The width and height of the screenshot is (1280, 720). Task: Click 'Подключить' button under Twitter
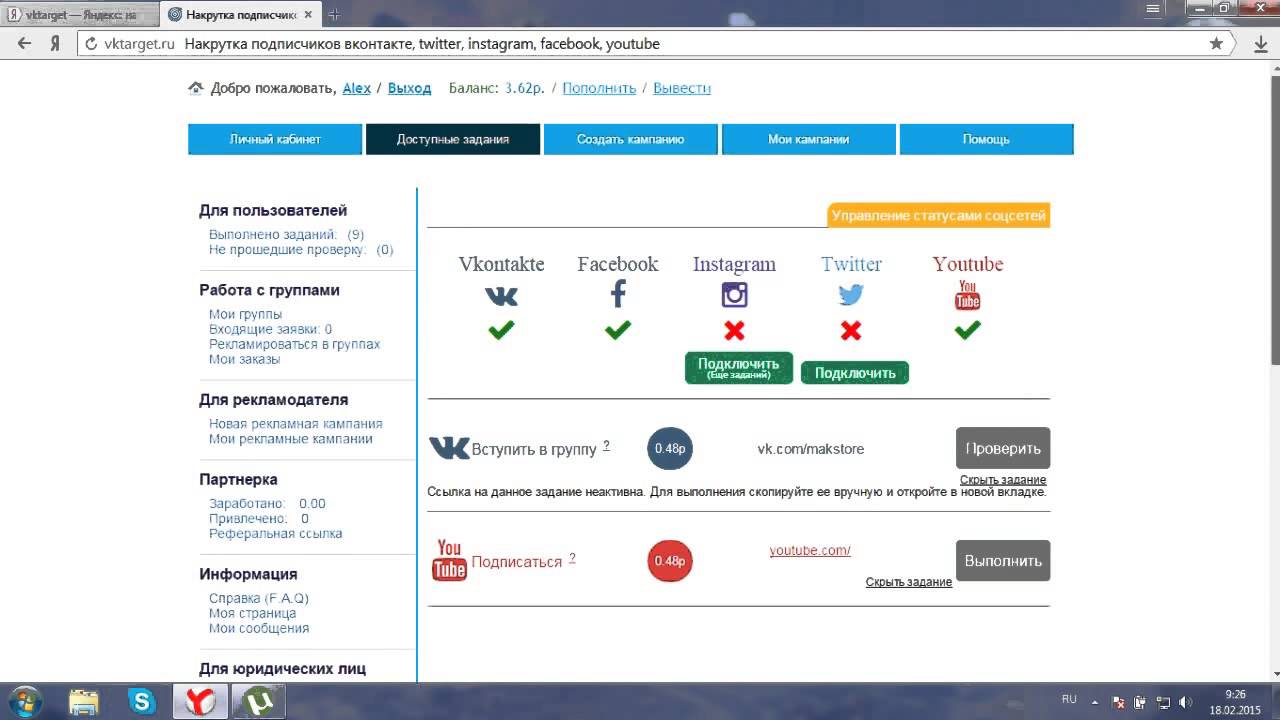click(x=855, y=373)
